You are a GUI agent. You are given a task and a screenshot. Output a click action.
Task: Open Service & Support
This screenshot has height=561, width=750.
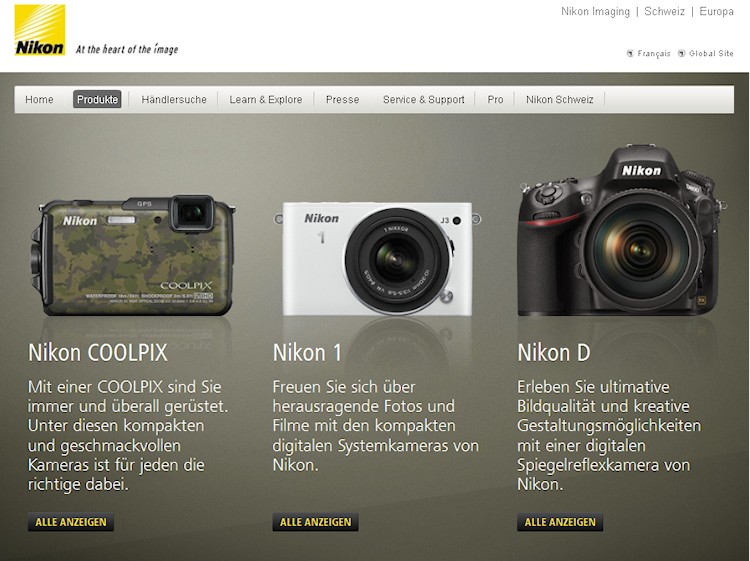pyautogui.click(x=424, y=99)
